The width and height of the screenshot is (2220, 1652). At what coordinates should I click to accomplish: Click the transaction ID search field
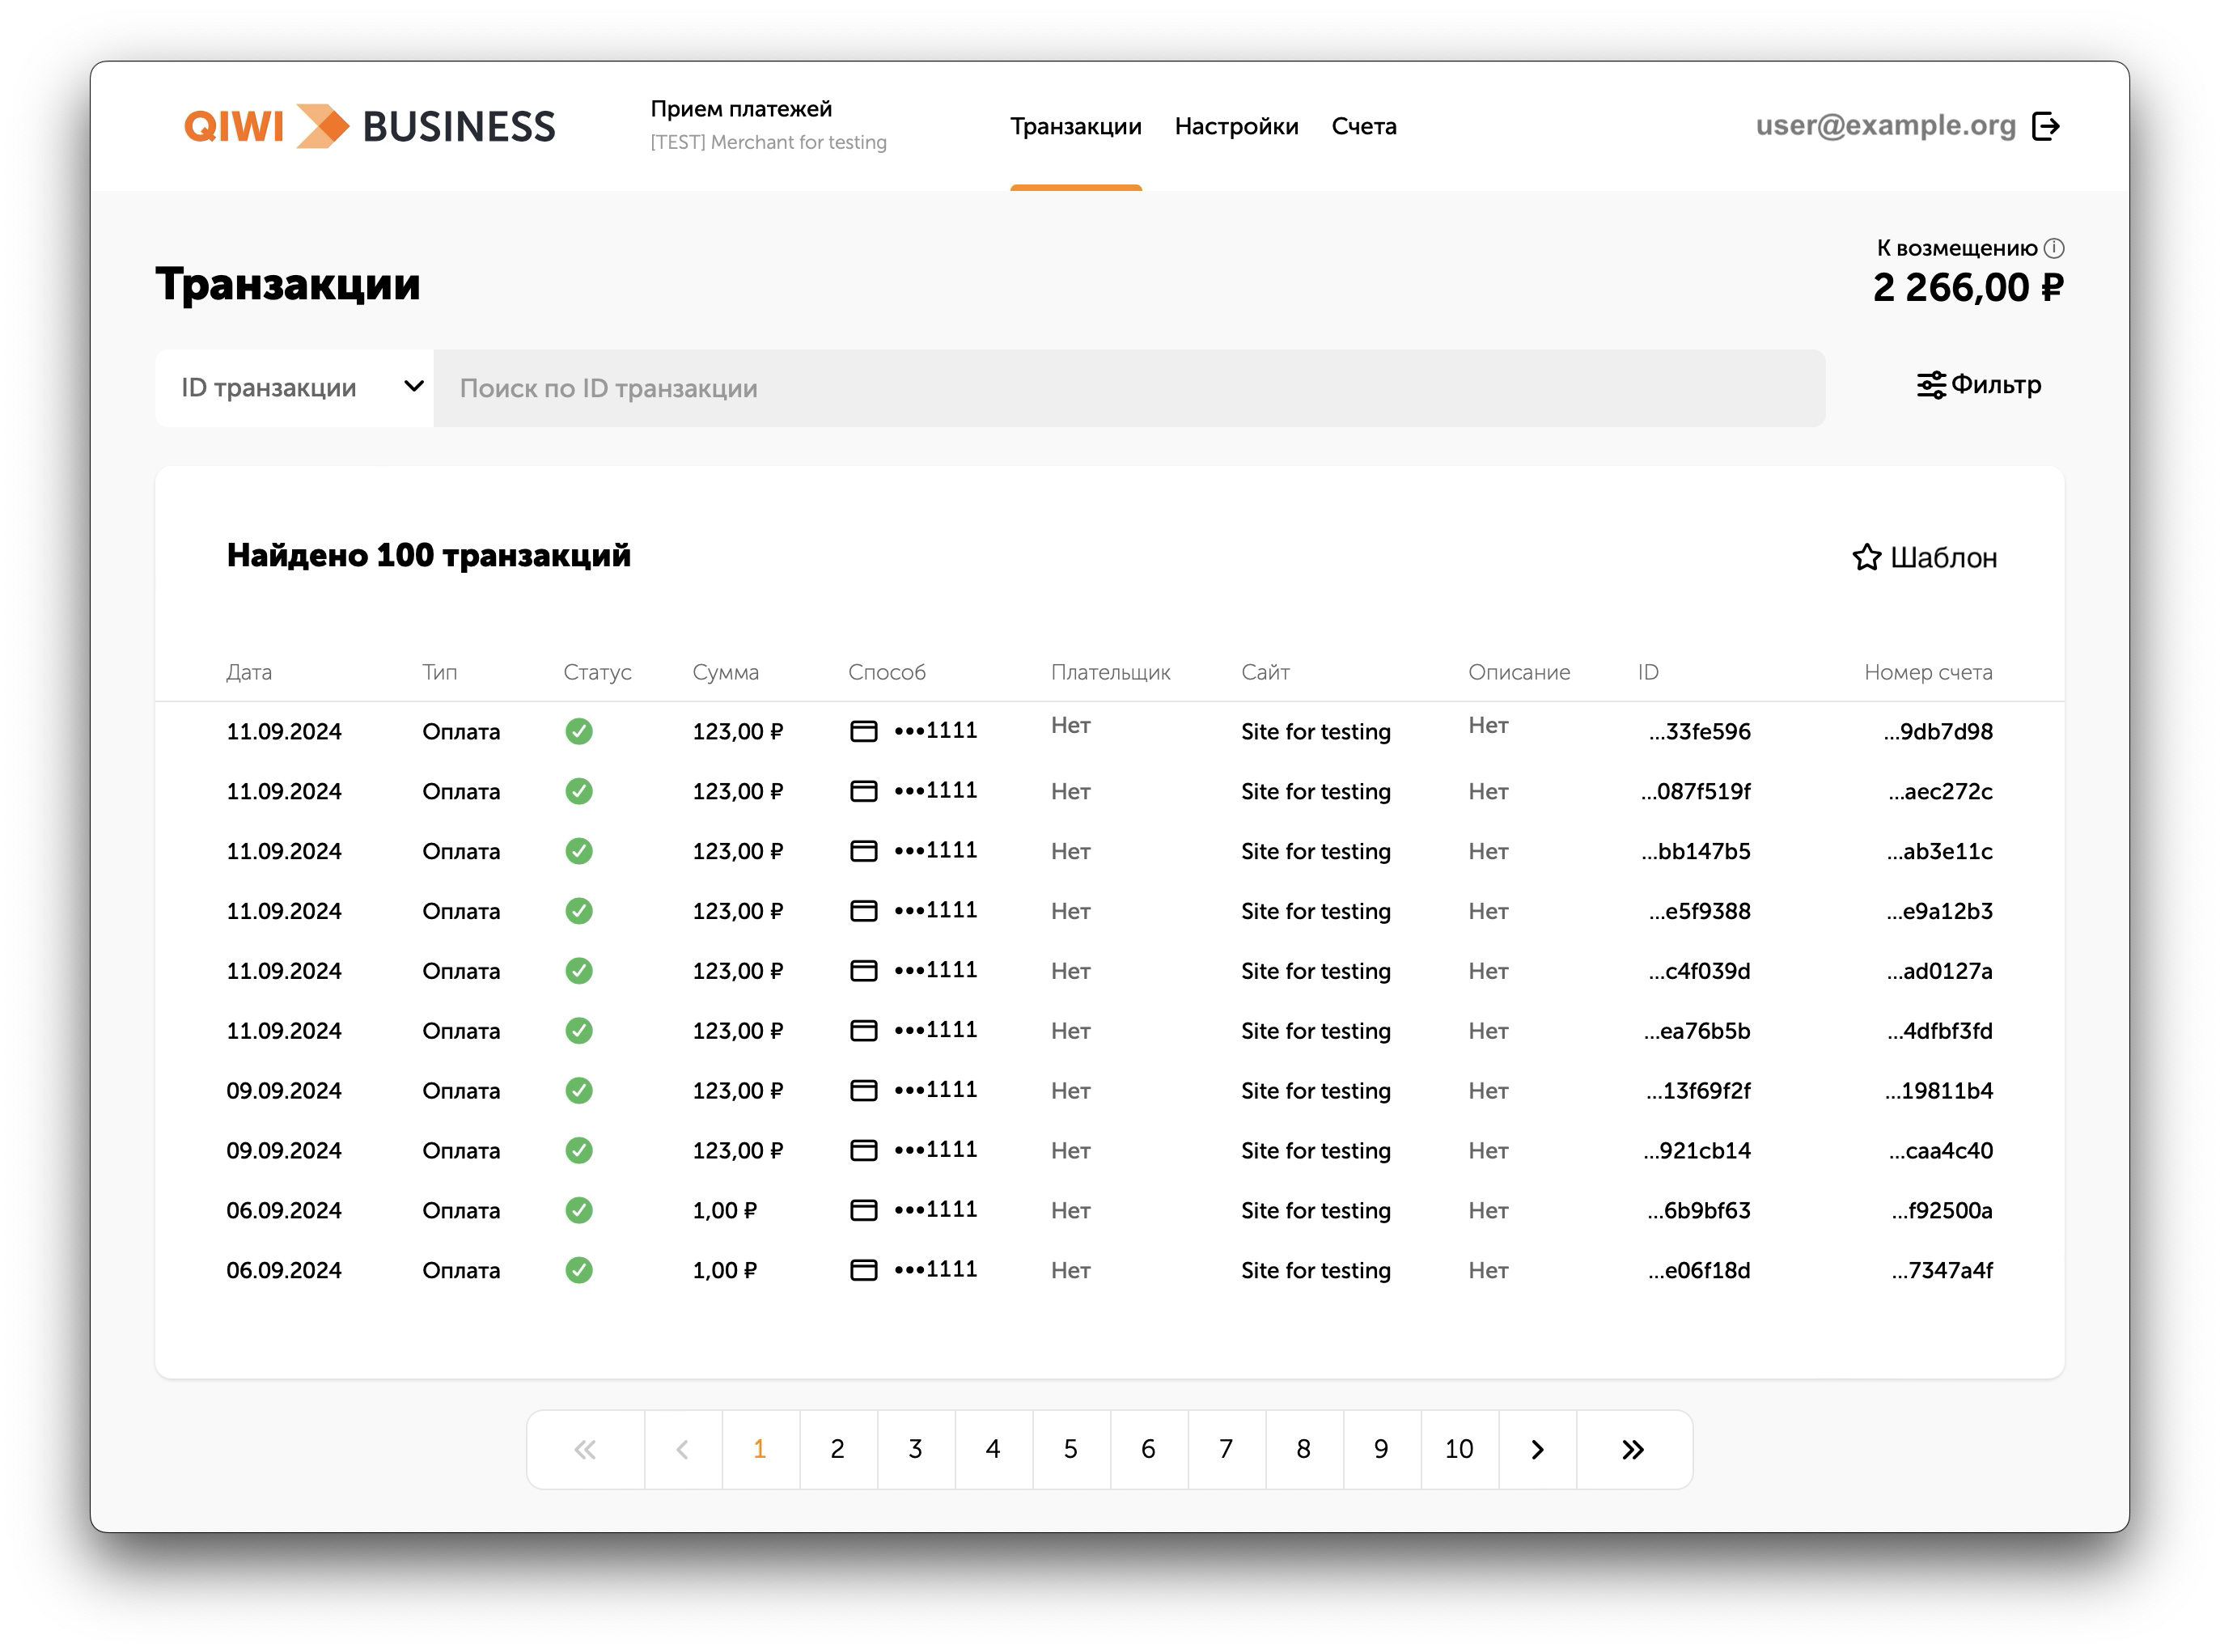(1128, 388)
